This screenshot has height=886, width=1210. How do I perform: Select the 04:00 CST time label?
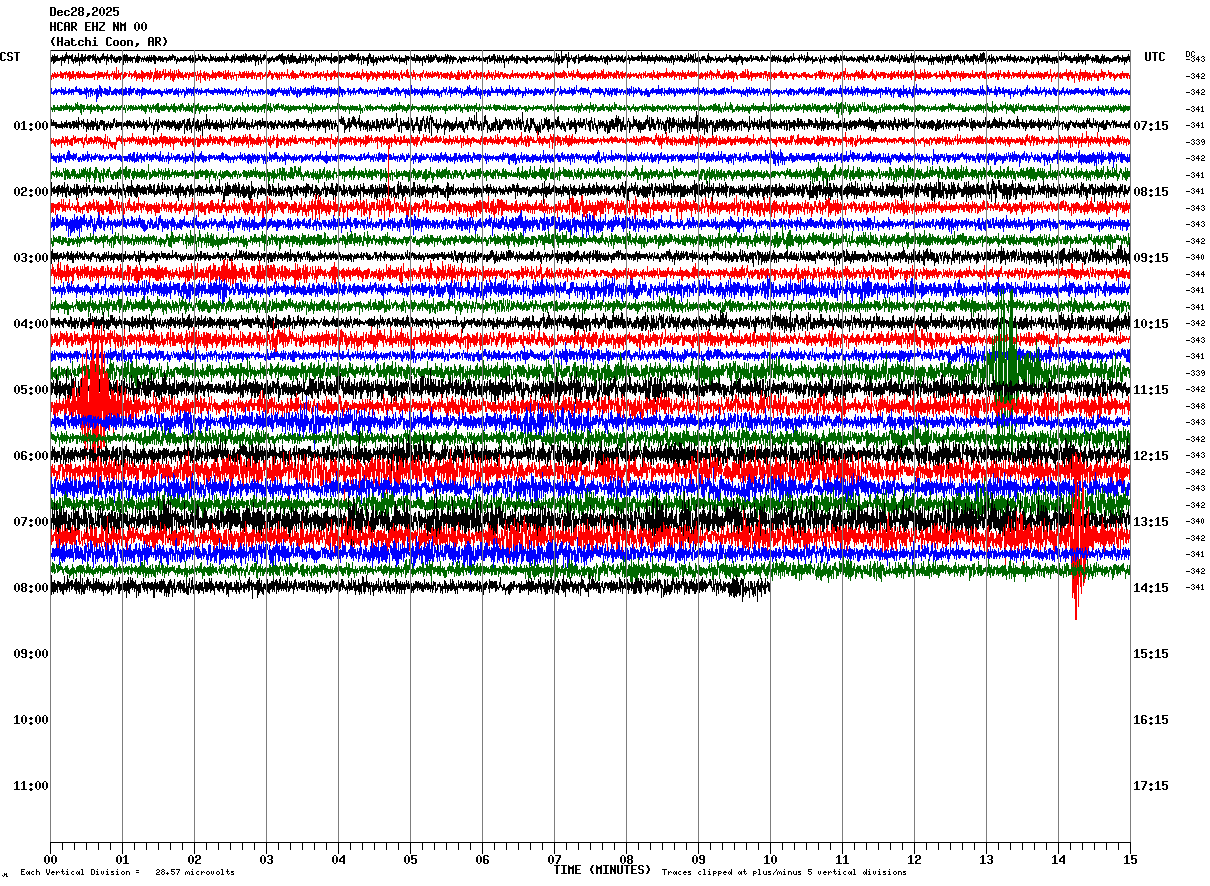pyautogui.click(x=31, y=324)
